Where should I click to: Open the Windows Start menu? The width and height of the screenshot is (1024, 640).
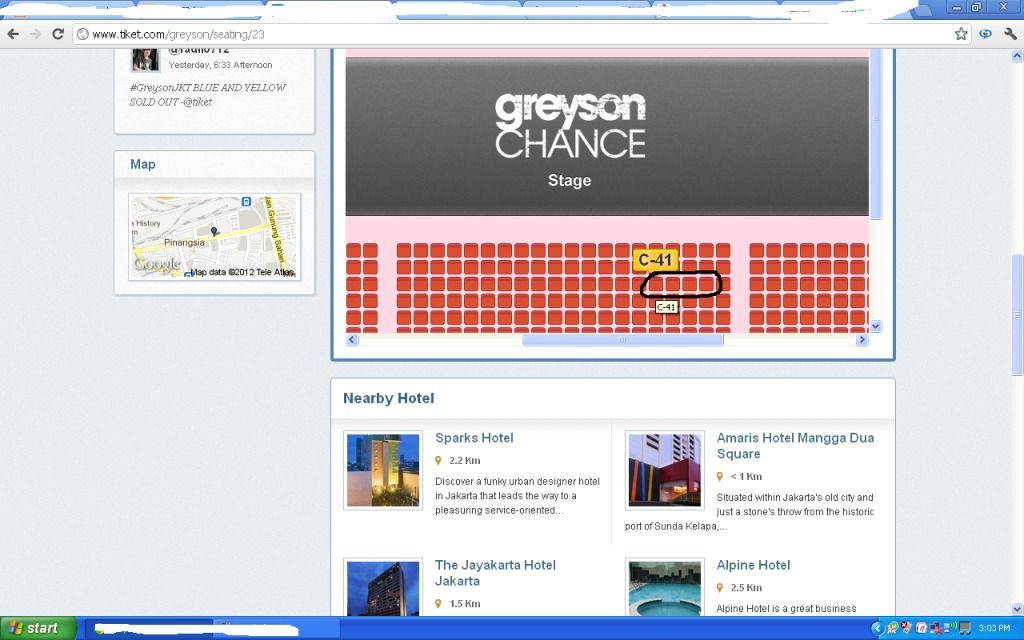38,628
